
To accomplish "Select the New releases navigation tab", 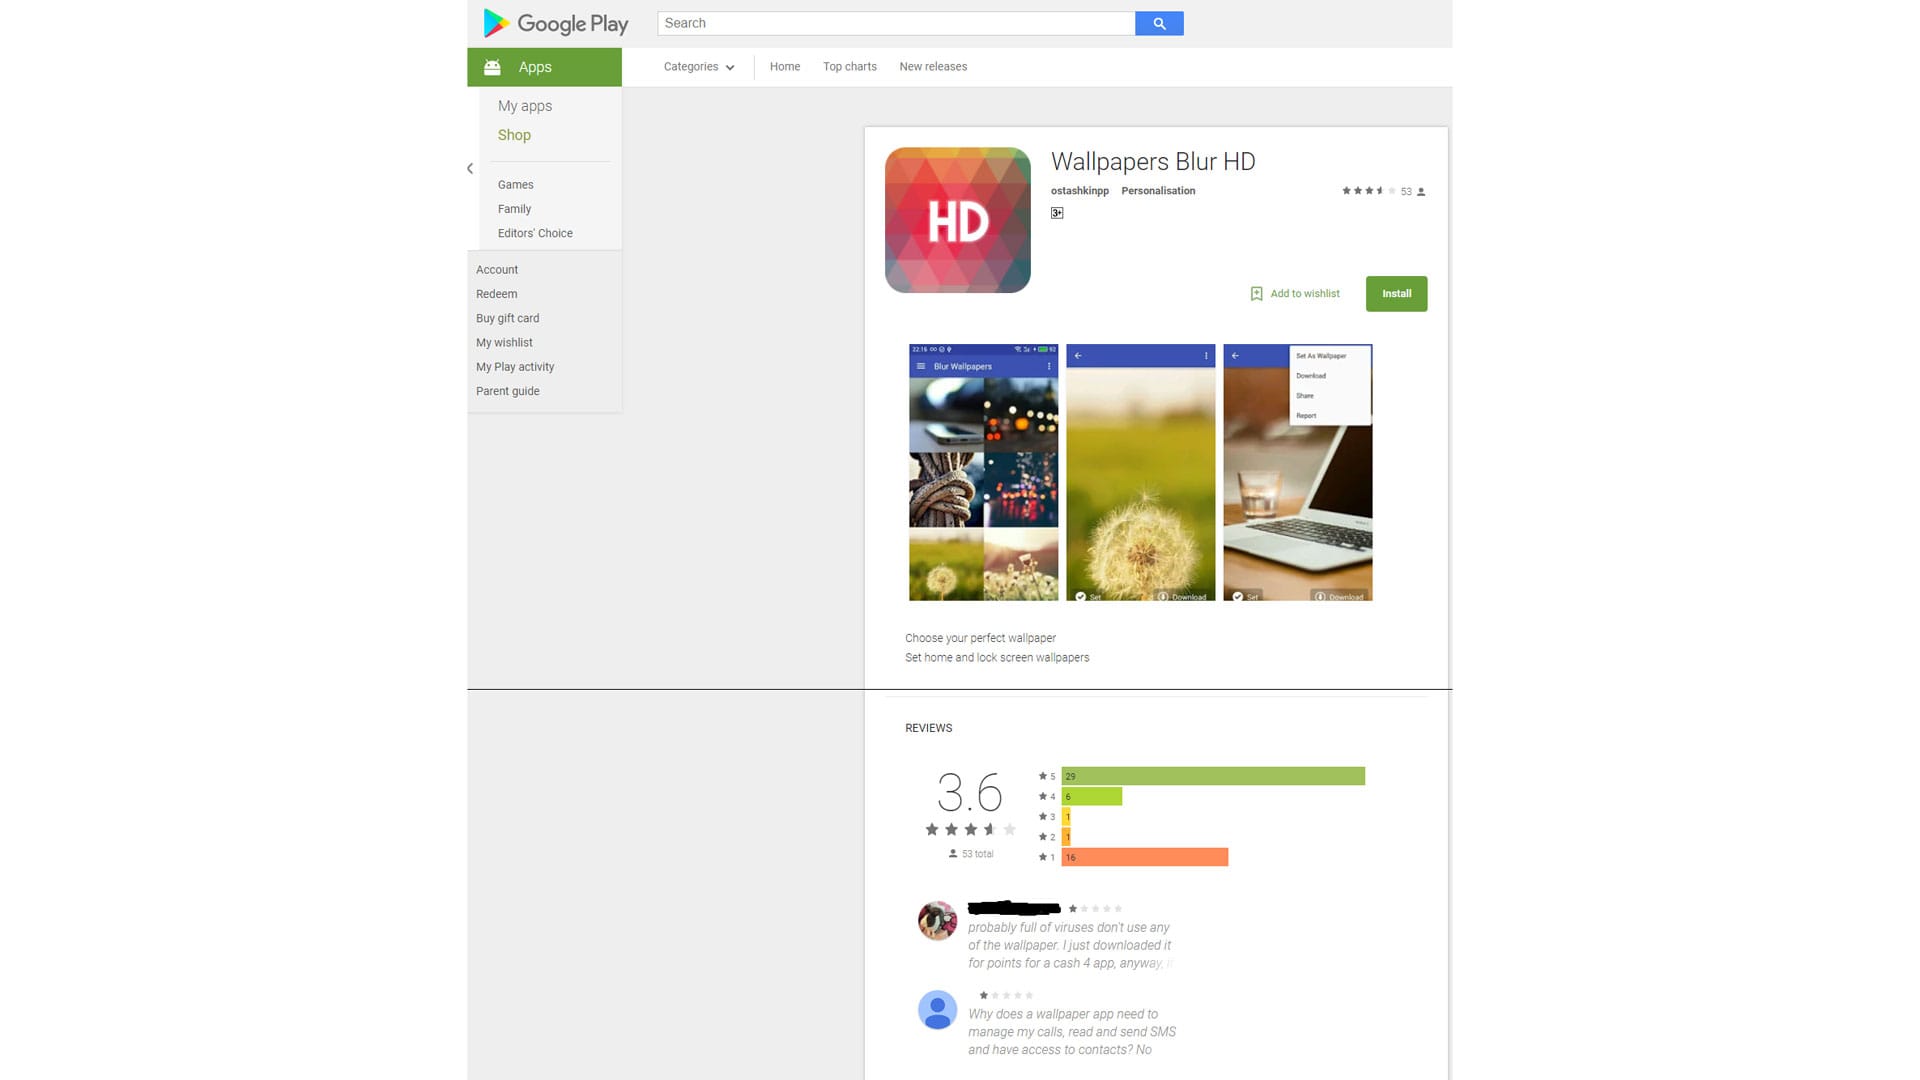I will 932,66.
